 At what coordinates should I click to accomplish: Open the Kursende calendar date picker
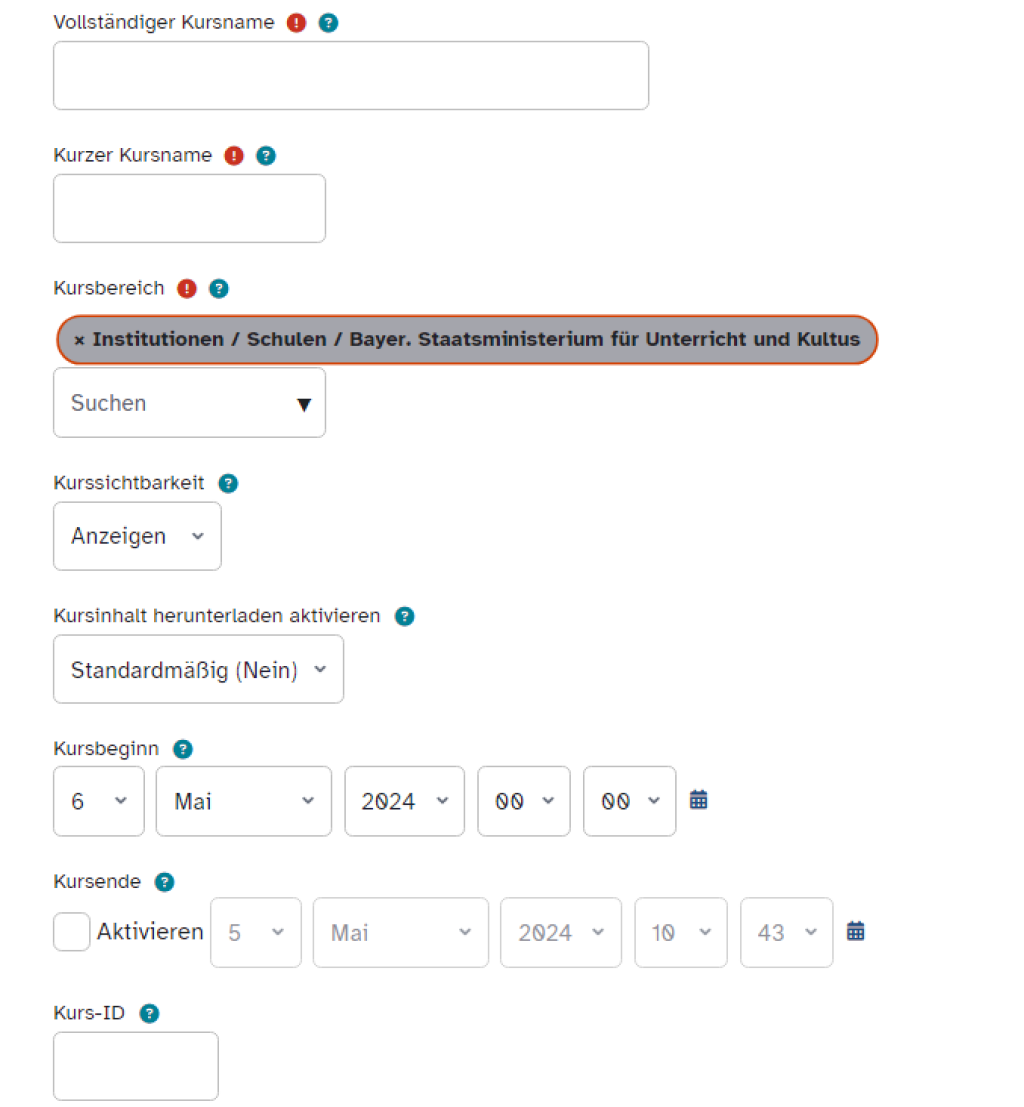click(x=855, y=932)
